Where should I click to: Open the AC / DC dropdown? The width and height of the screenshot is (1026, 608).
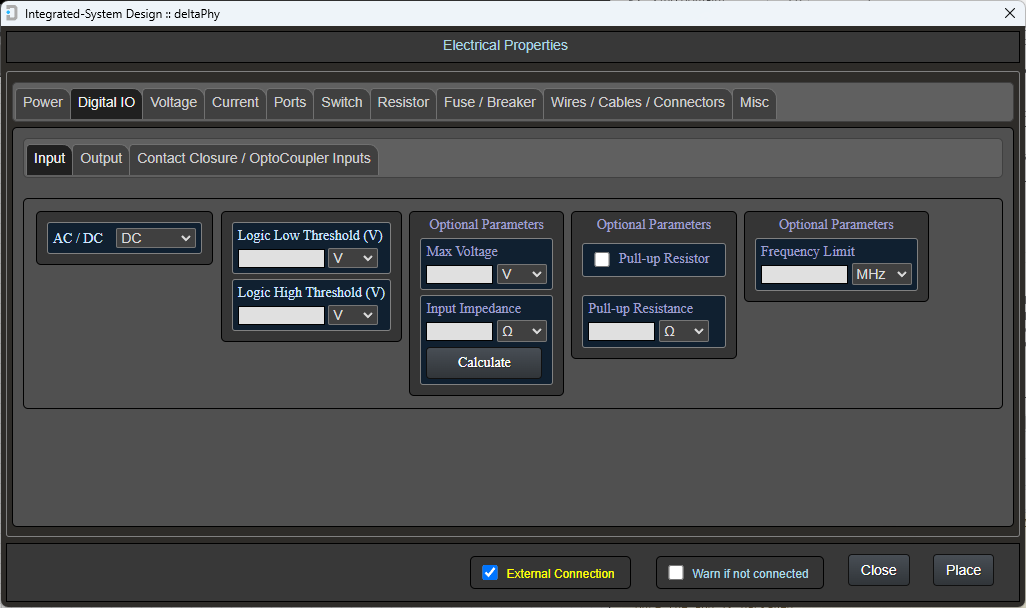(157, 238)
